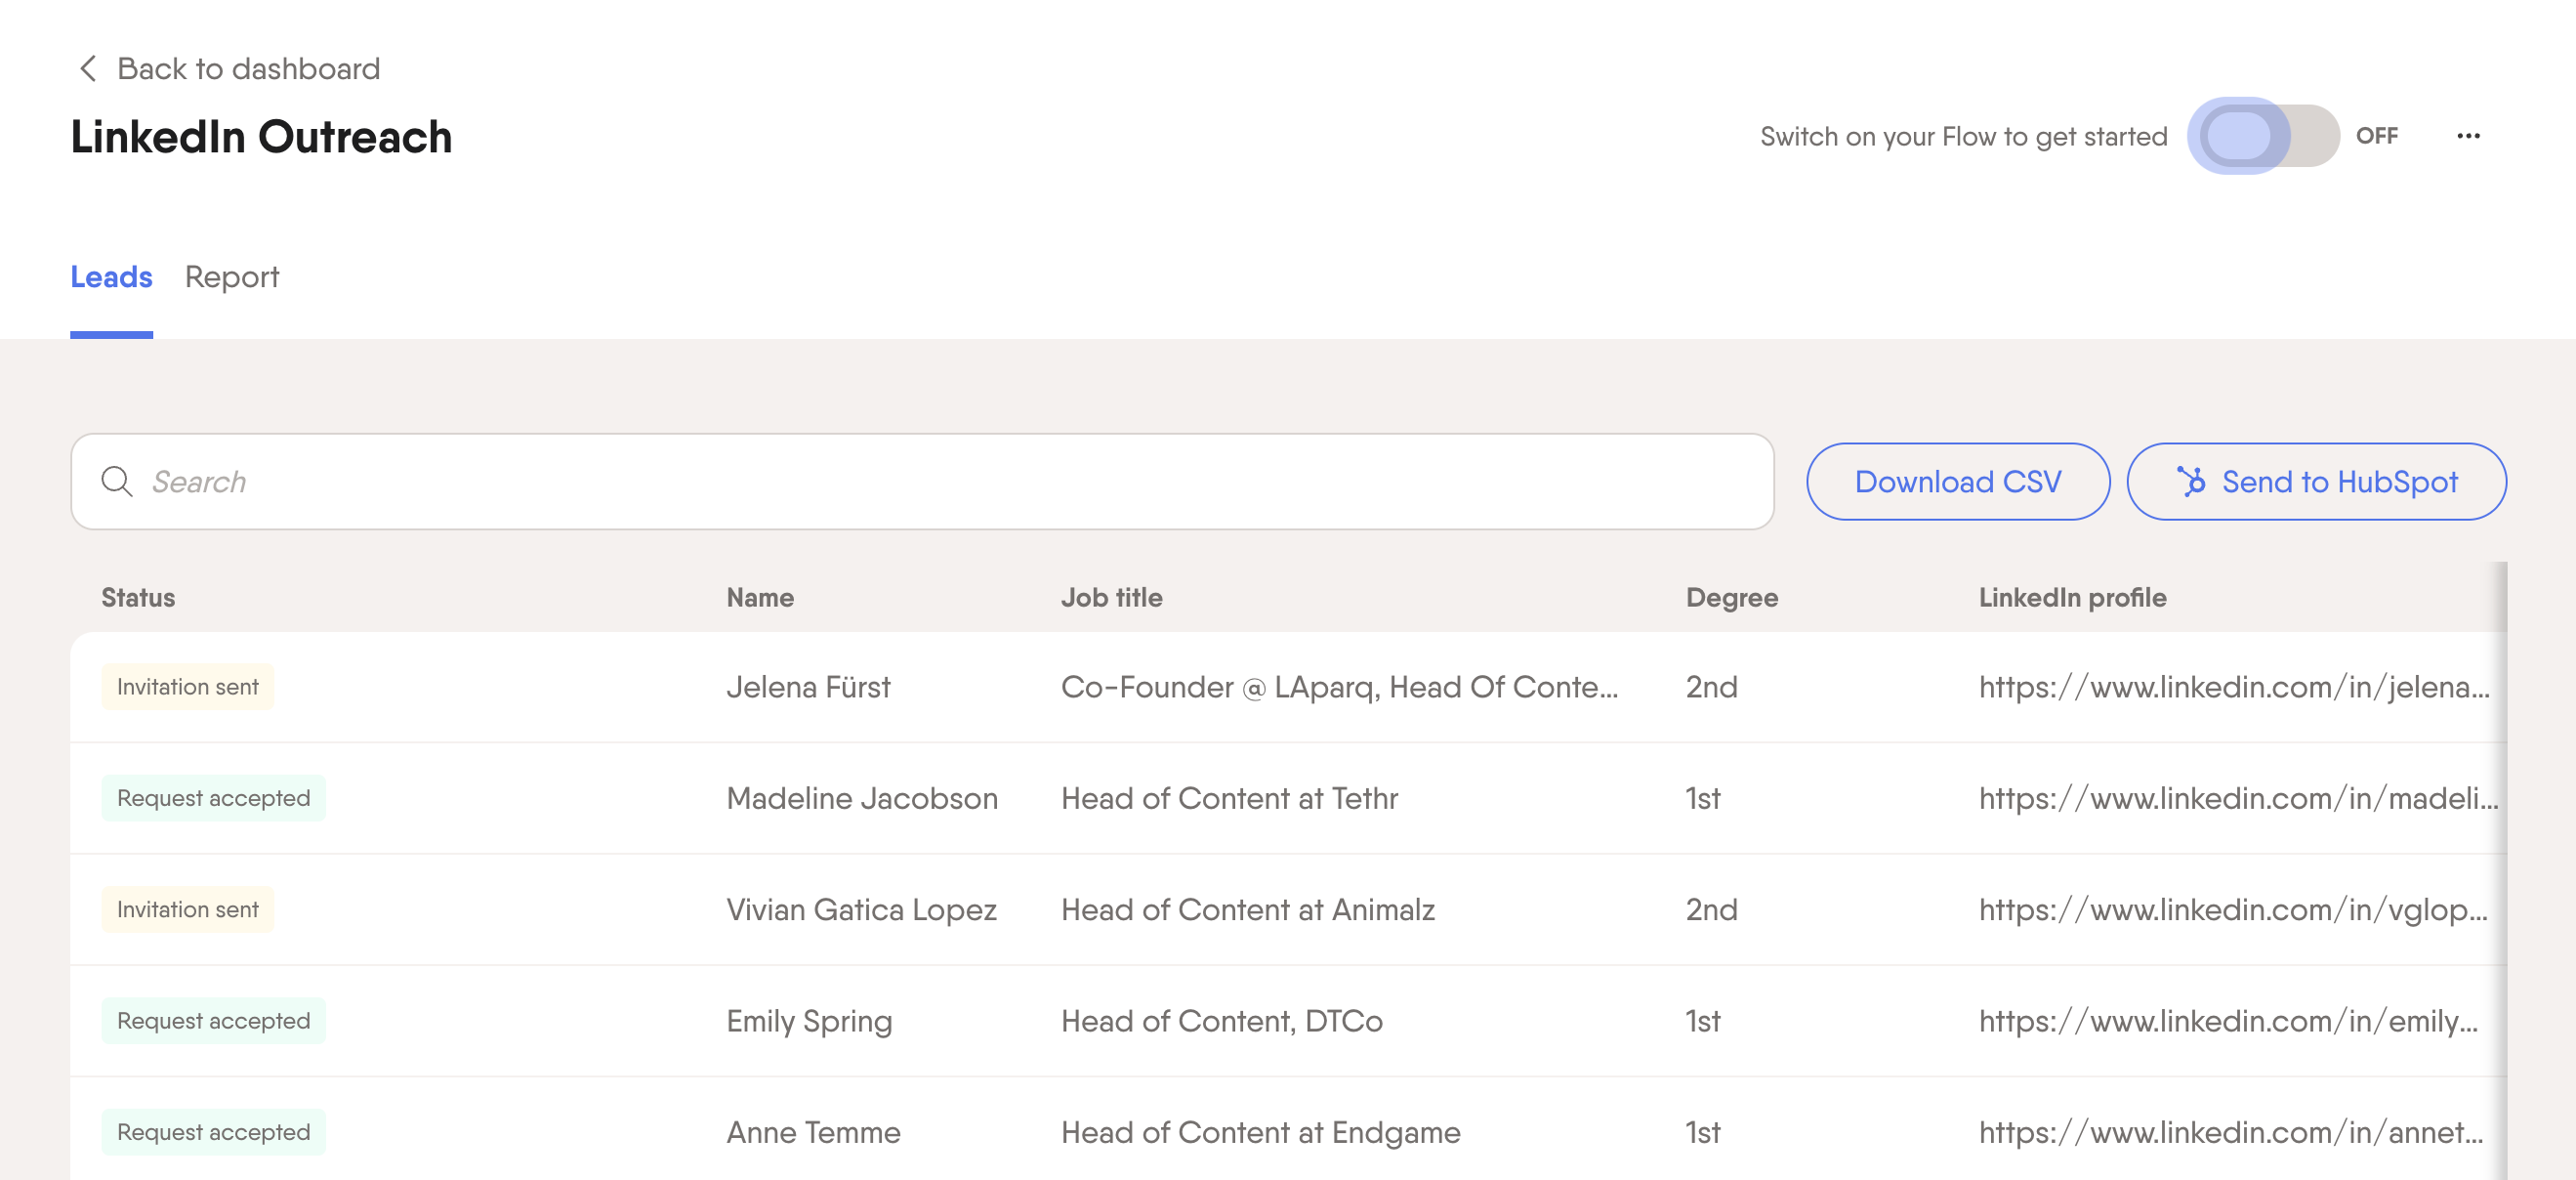The height and width of the screenshot is (1180, 2576).
Task: Click the OFF label beside the toggle
Action: pos(2377,136)
